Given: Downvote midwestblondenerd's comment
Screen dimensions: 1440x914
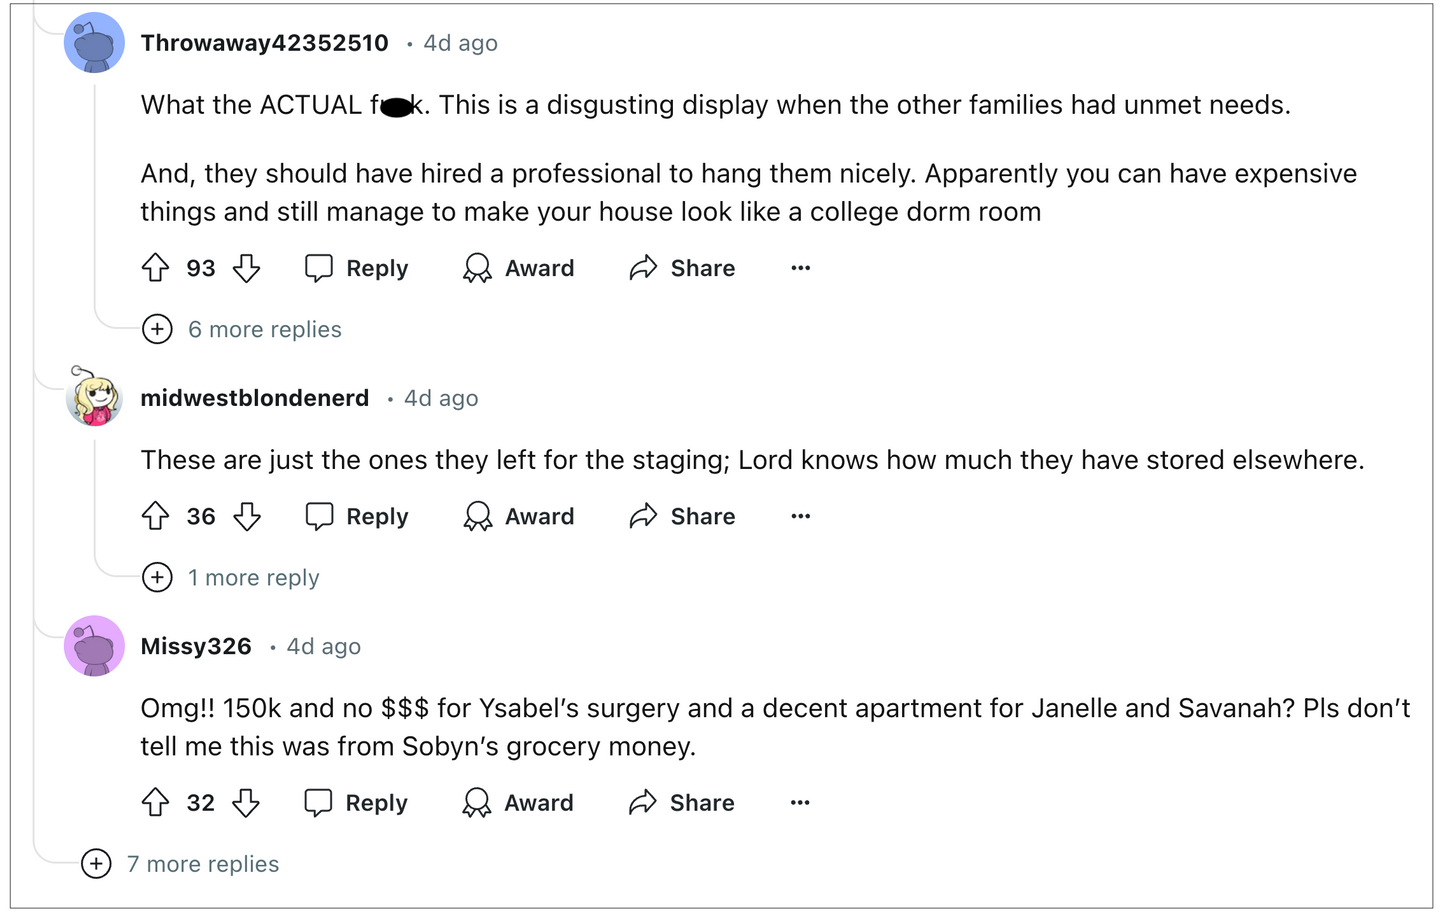Looking at the screenshot, I should tap(246, 516).
